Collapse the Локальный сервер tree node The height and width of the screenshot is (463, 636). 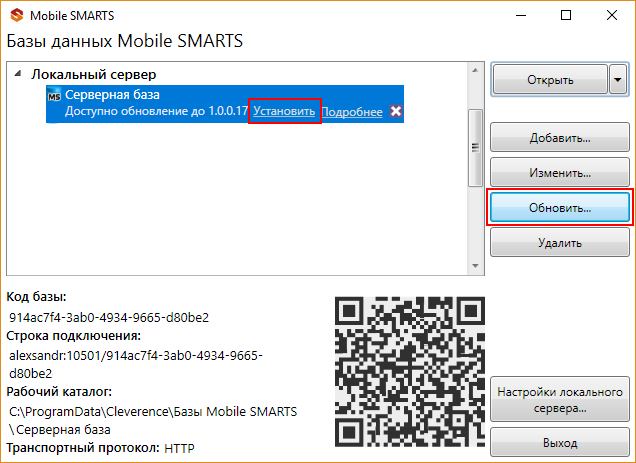point(18,74)
